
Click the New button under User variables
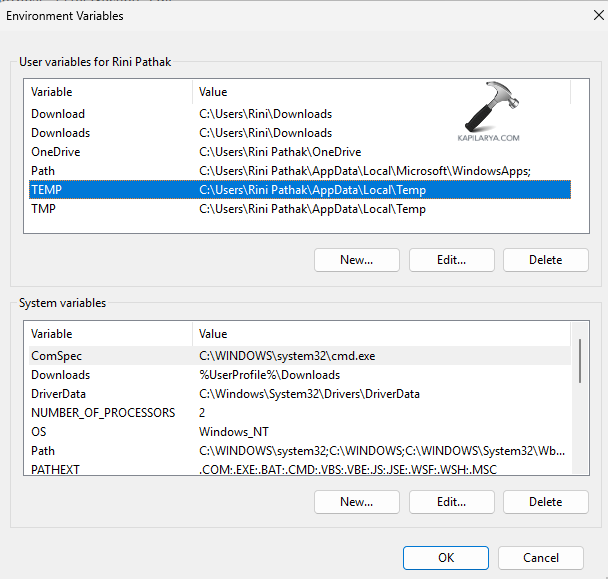356,260
